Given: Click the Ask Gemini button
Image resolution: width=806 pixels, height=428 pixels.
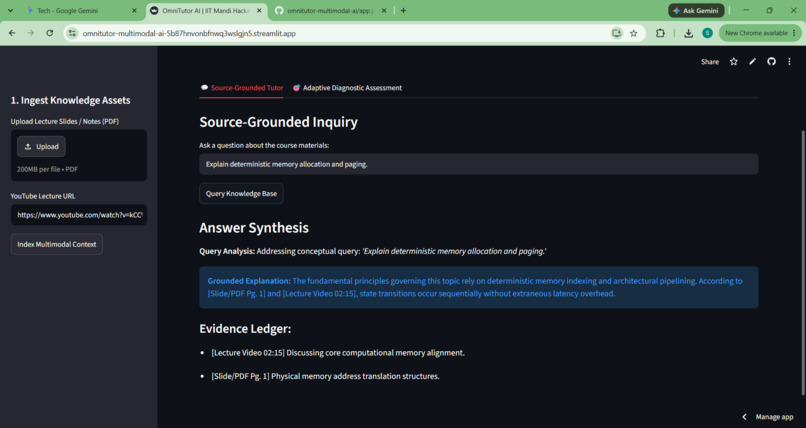Looking at the screenshot, I should 696,10.
